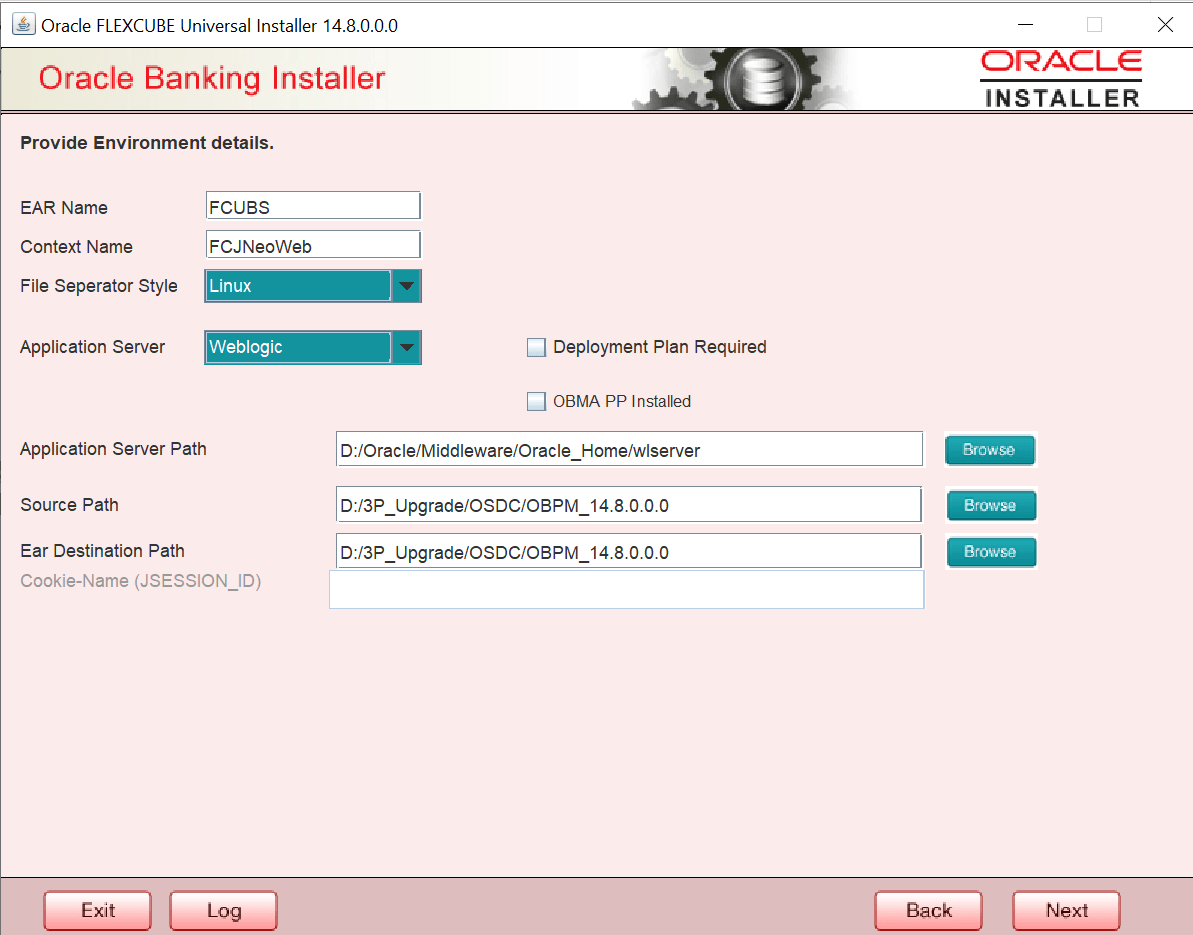Browse for the Application Server Path
The image size is (1193, 935).
click(989, 450)
